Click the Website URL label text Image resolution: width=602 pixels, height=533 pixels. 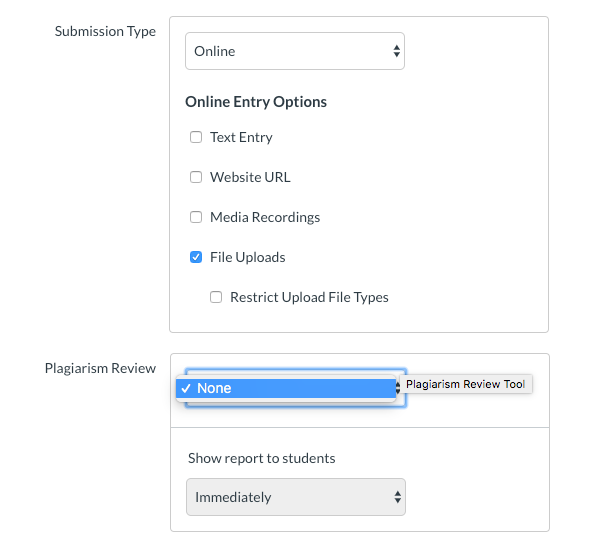250,177
